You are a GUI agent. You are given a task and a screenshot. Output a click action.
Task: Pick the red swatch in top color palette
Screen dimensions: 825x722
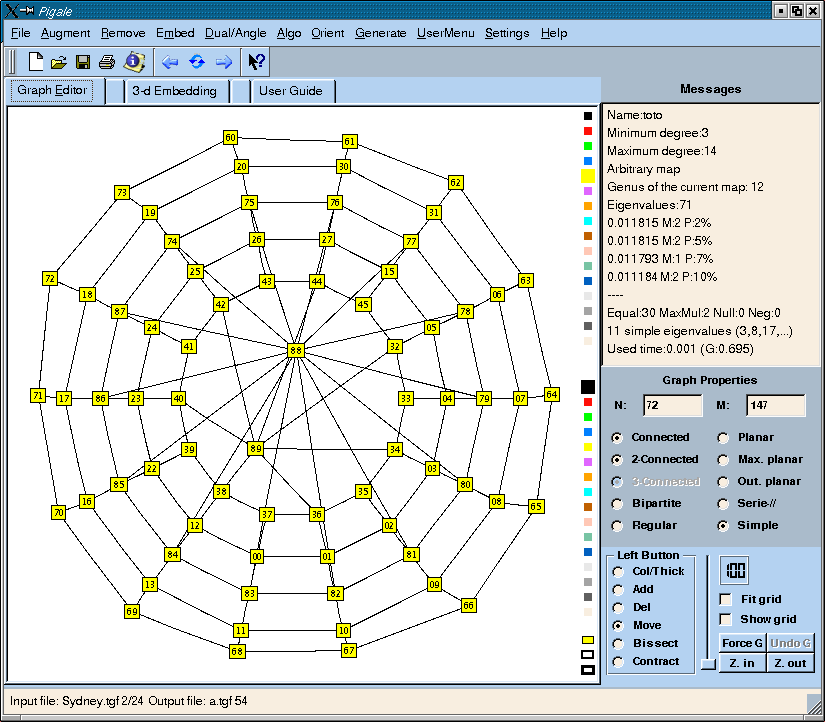[588, 131]
